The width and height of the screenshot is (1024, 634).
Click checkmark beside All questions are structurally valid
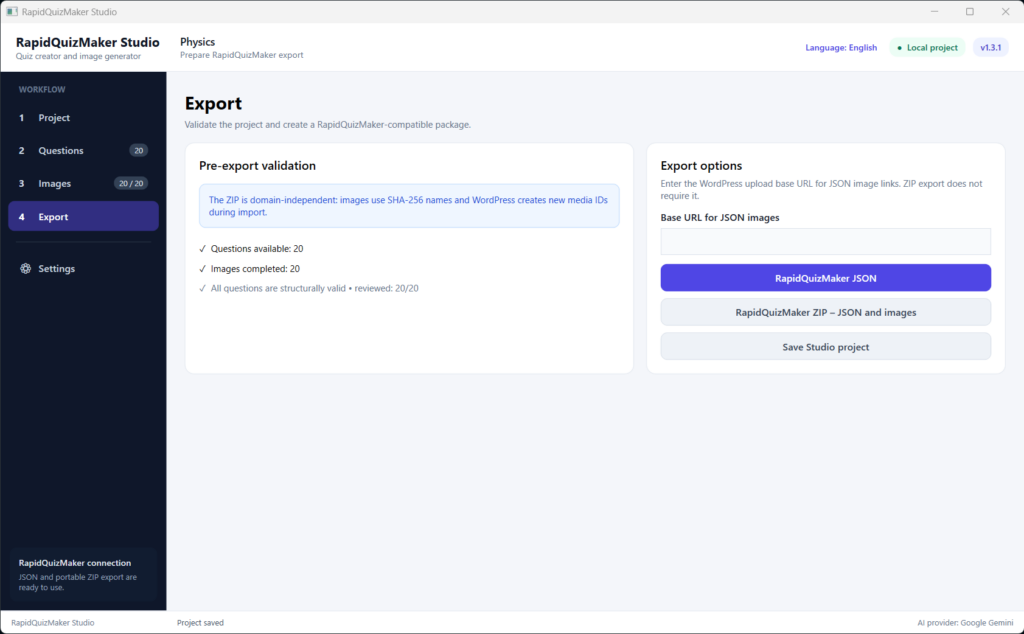pyautogui.click(x=202, y=288)
